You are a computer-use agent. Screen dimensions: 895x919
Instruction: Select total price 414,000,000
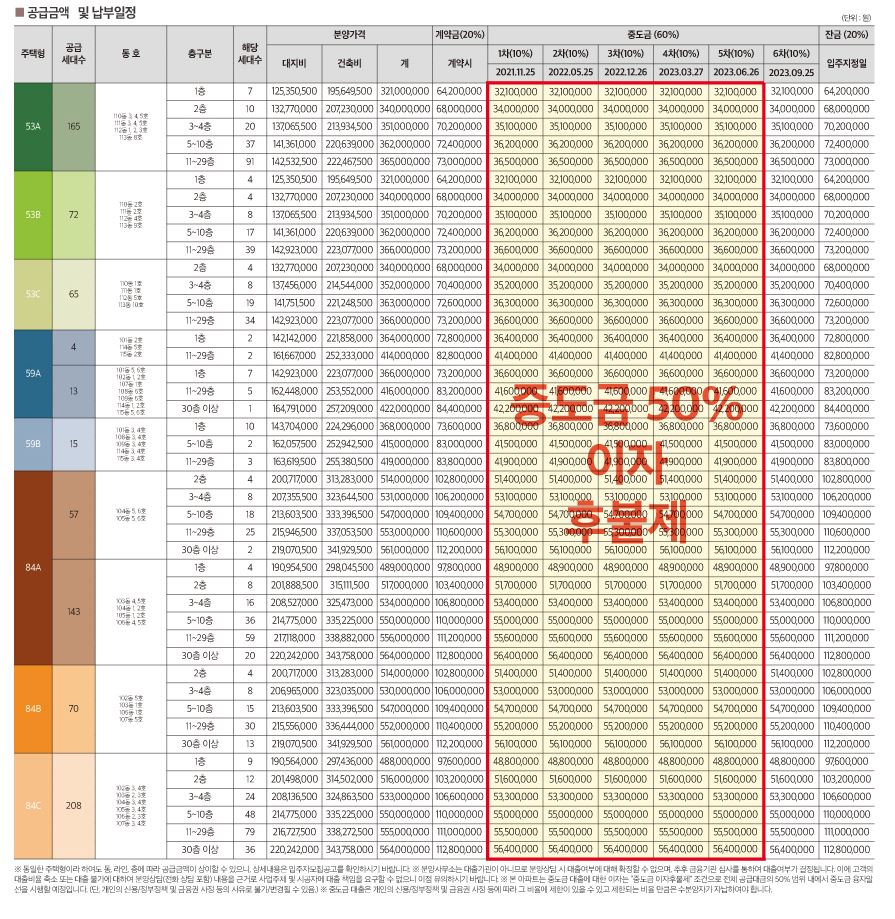(404, 356)
